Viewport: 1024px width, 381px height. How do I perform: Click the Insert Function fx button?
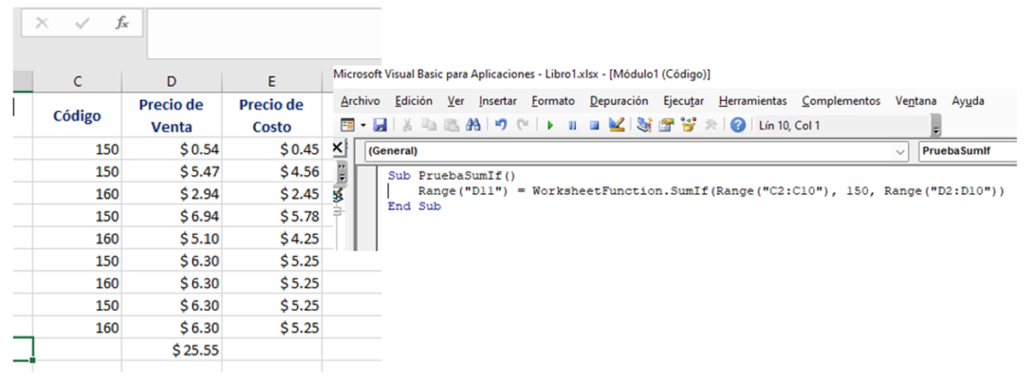[x=122, y=24]
